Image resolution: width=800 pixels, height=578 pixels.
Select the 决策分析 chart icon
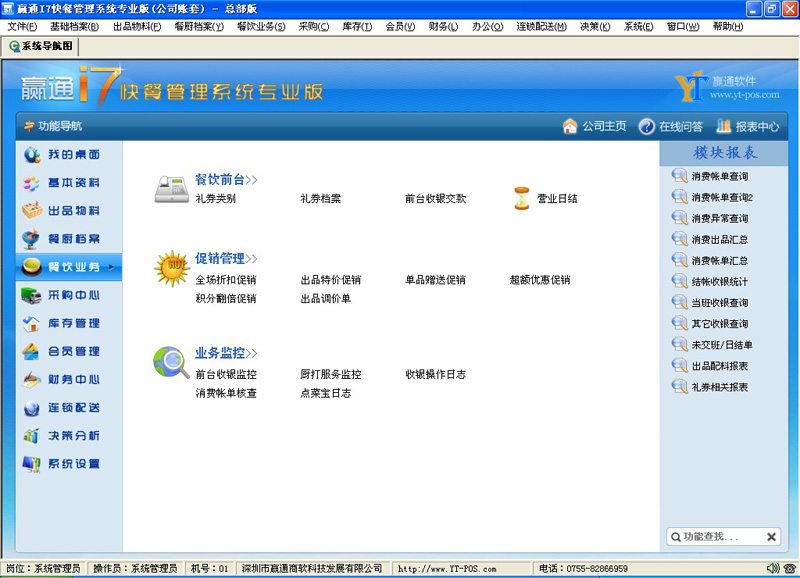click(32, 436)
